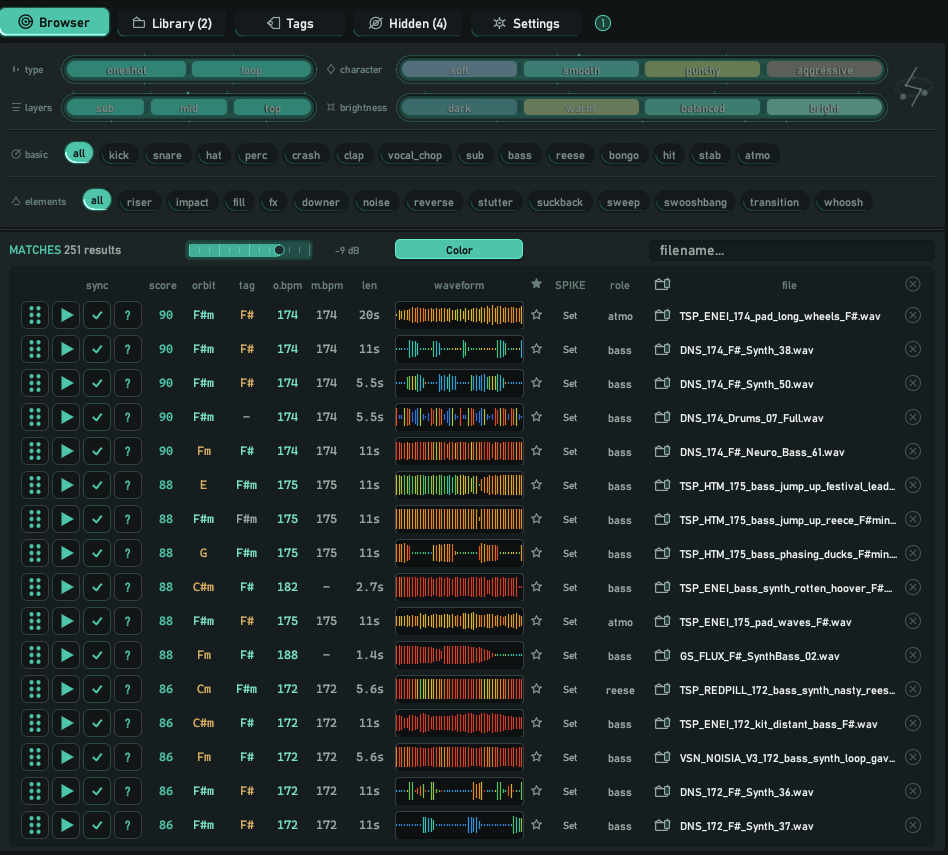Viewport: 948px width, 855px height.
Task: Sort by the score column header
Action: click(x=163, y=285)
